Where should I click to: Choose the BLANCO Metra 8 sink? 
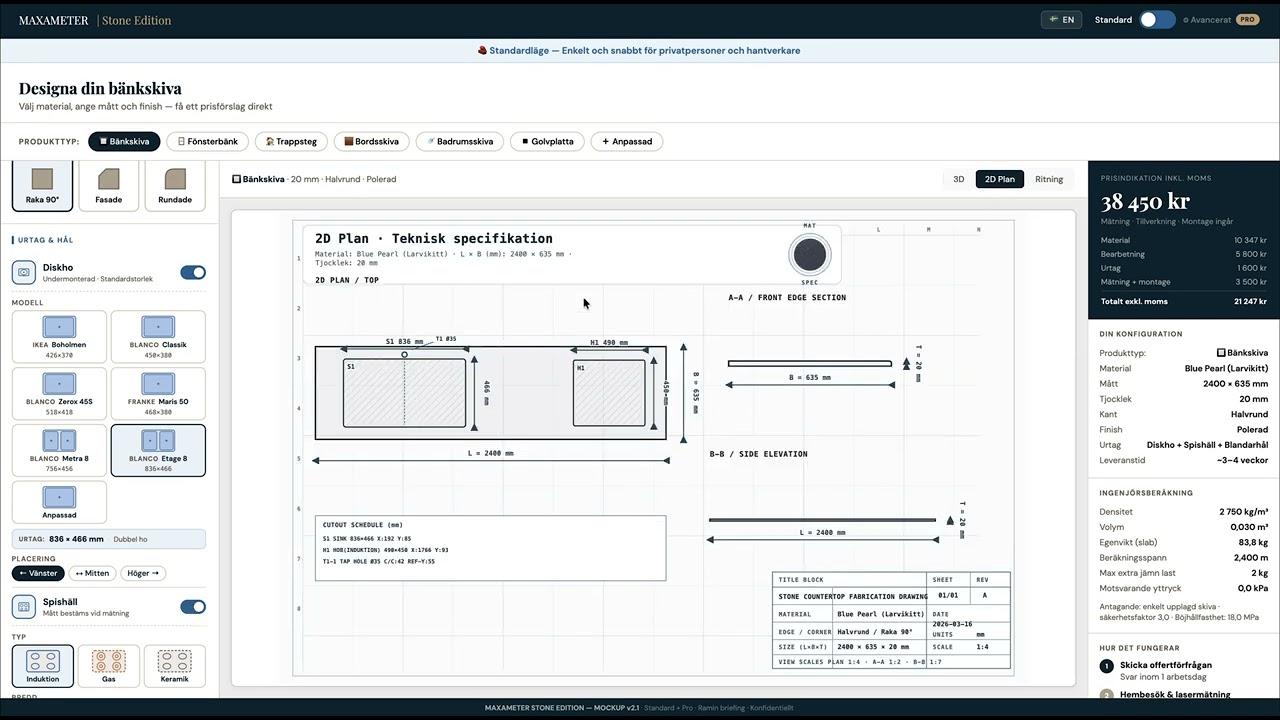click(x=59, y=449)
